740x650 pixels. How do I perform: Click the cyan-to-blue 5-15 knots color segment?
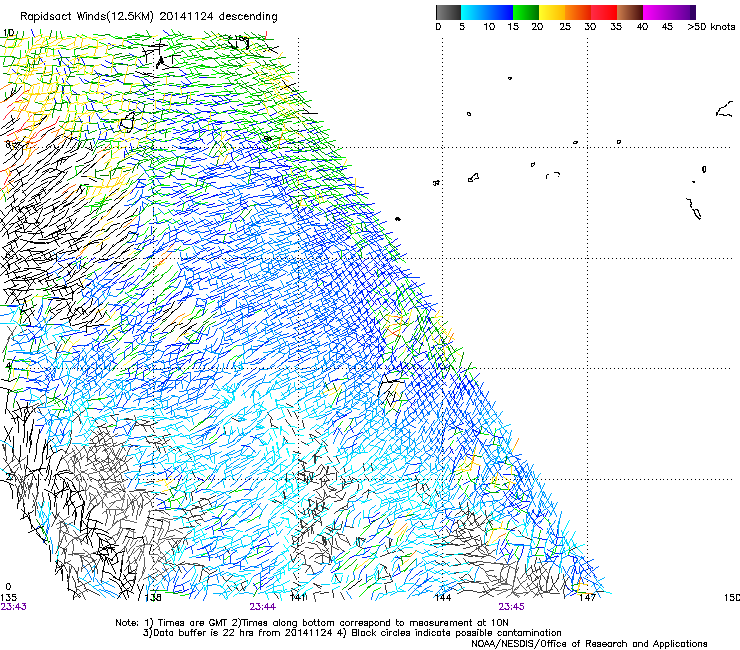click(487, 12)
